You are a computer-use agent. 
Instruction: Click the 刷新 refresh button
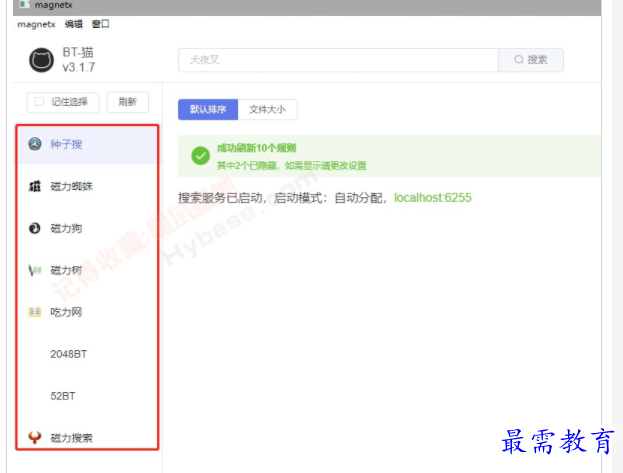(128, 102)
